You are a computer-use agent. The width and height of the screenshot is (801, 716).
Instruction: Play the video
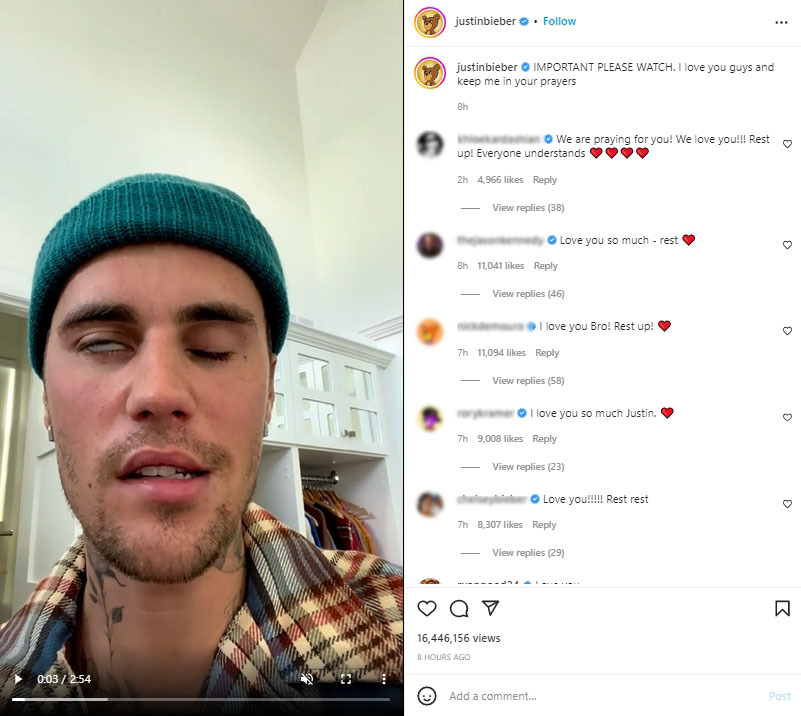(18, 679)
